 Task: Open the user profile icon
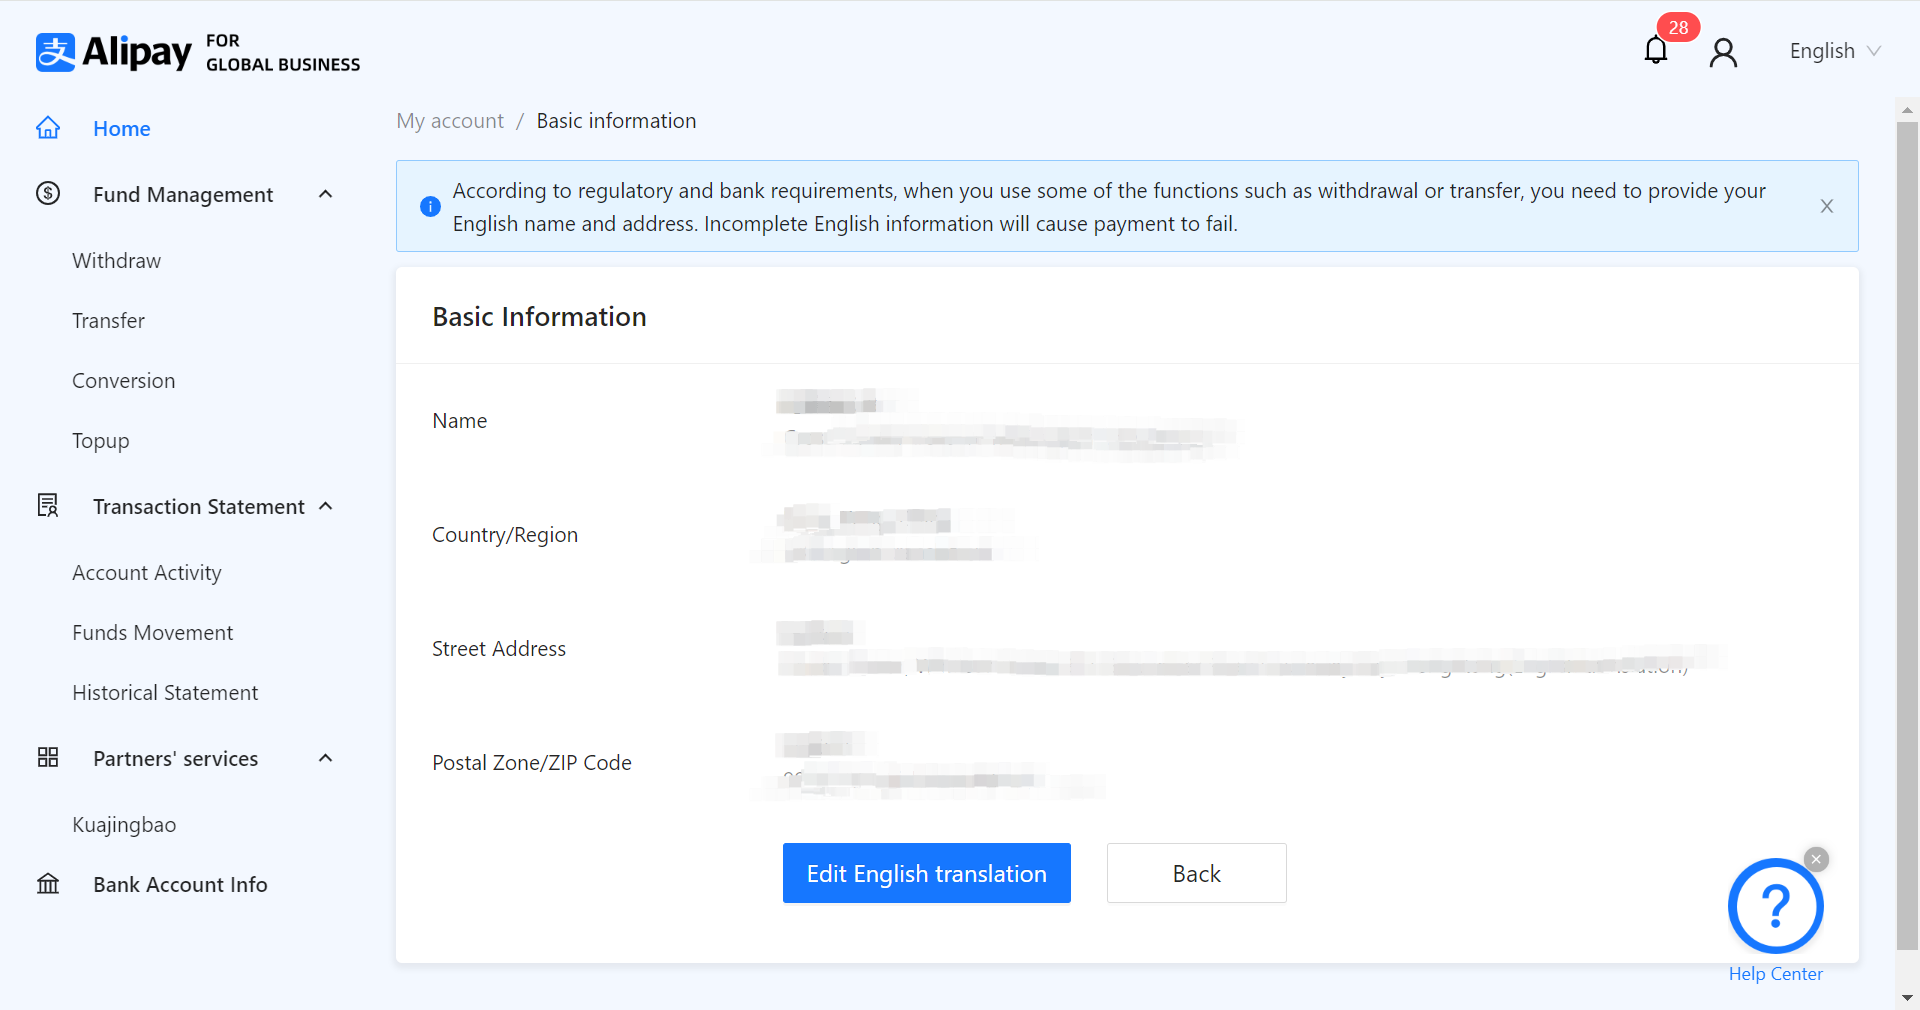[1723, 52]
